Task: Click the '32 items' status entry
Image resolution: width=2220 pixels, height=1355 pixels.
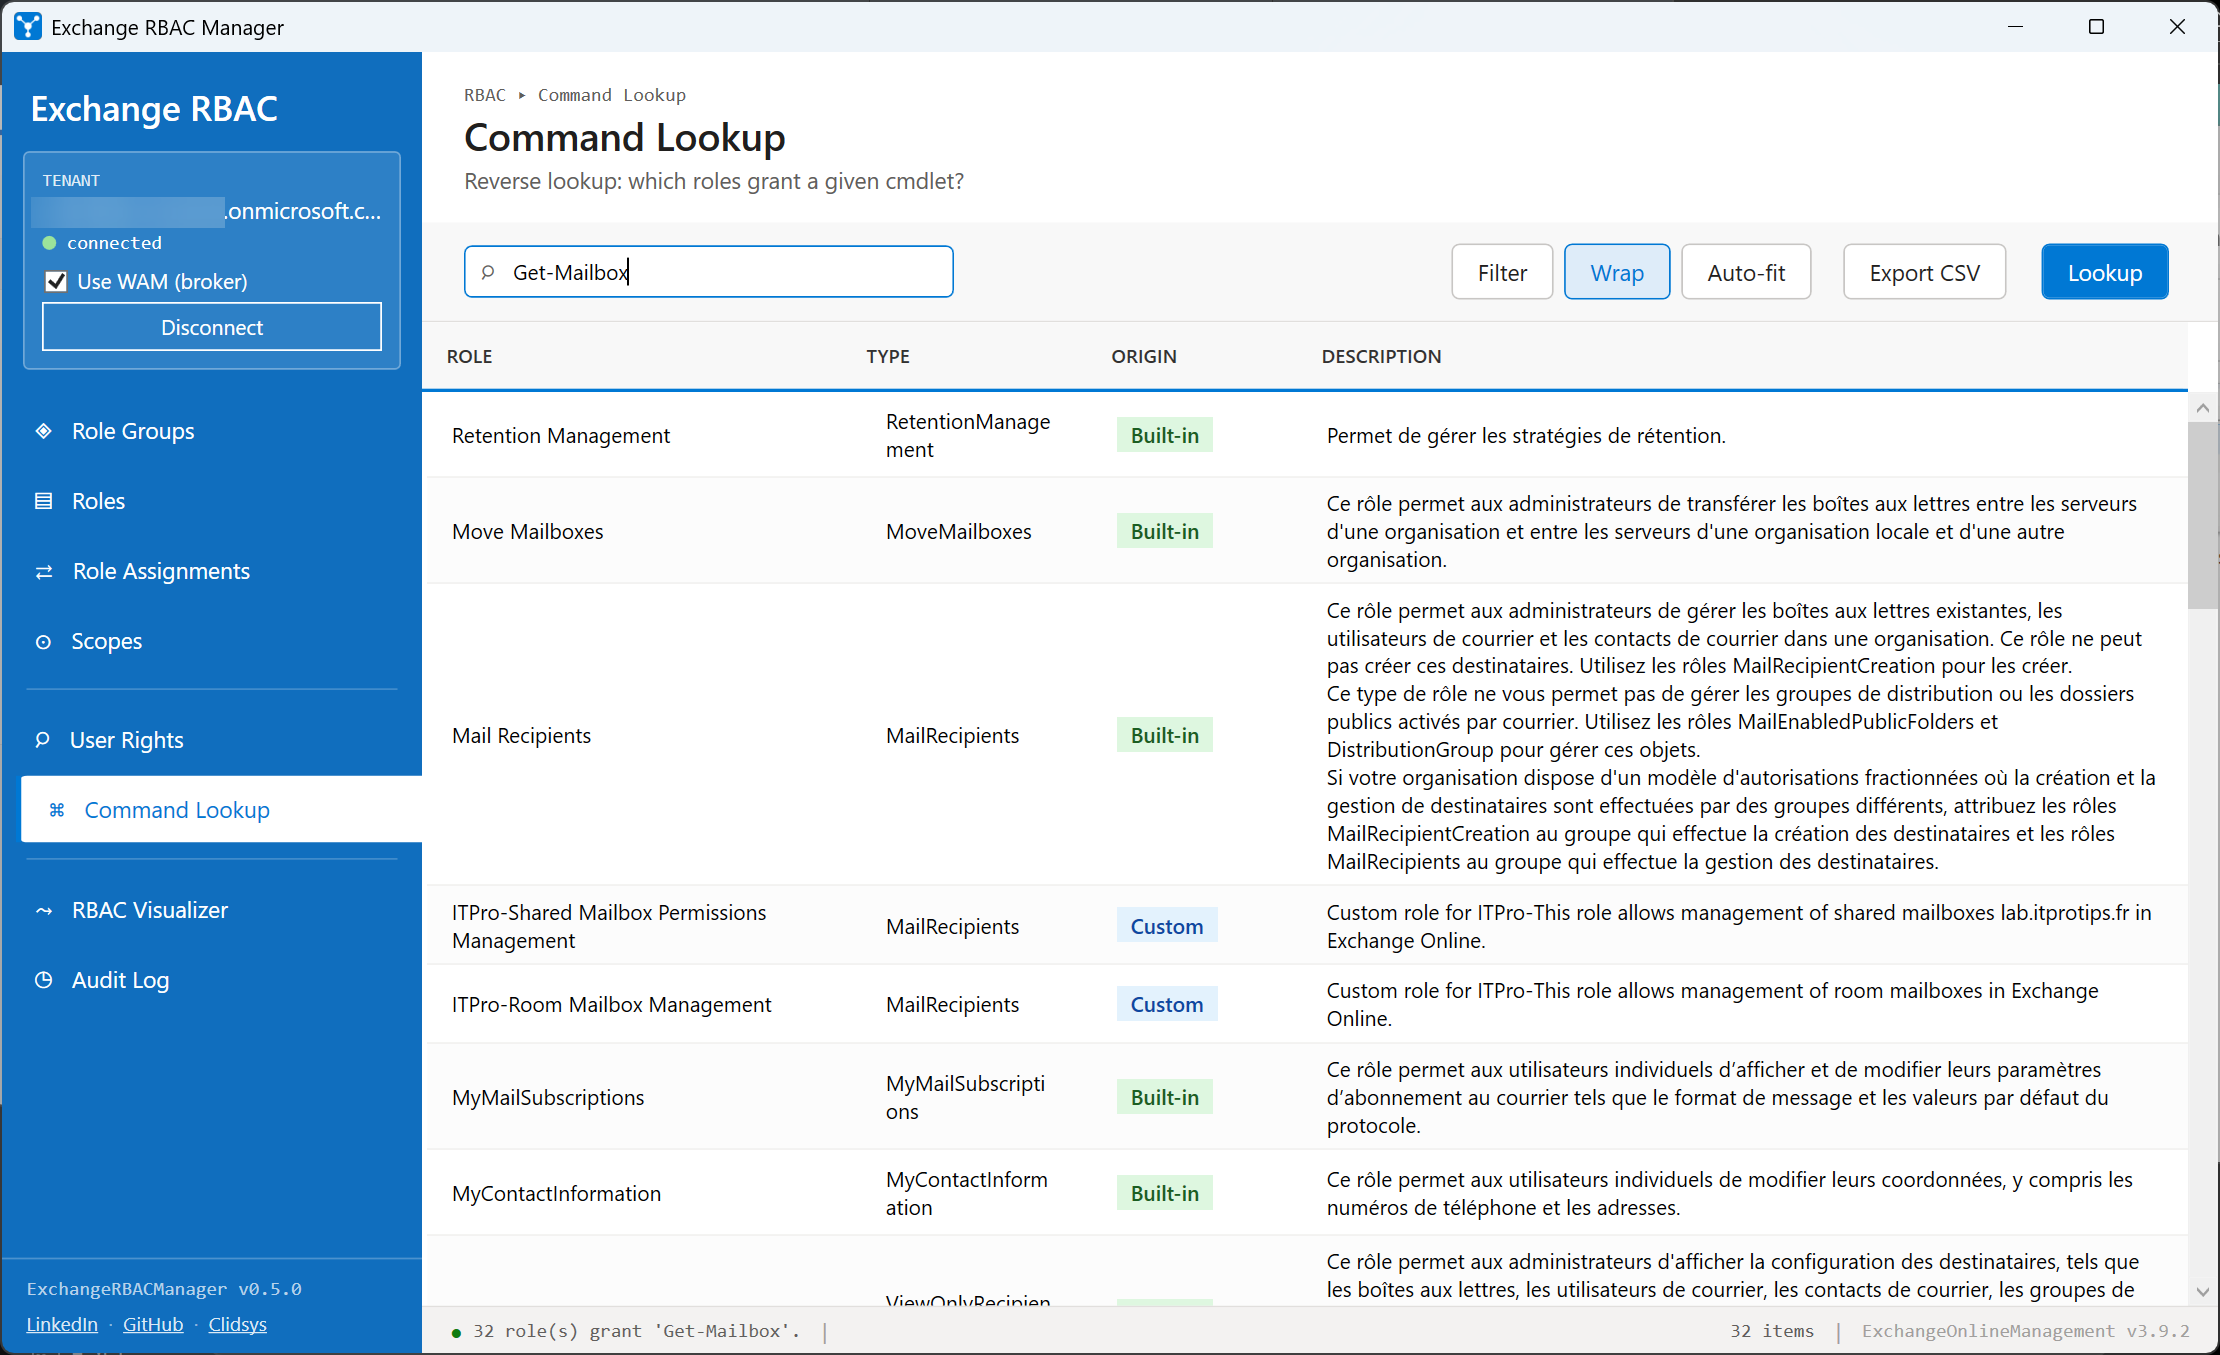Action: pyautogui.click(x=1772, y=1331)
